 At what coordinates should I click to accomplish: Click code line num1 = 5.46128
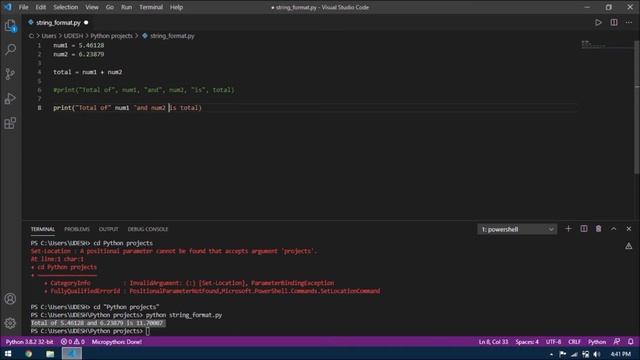[79, 45]
